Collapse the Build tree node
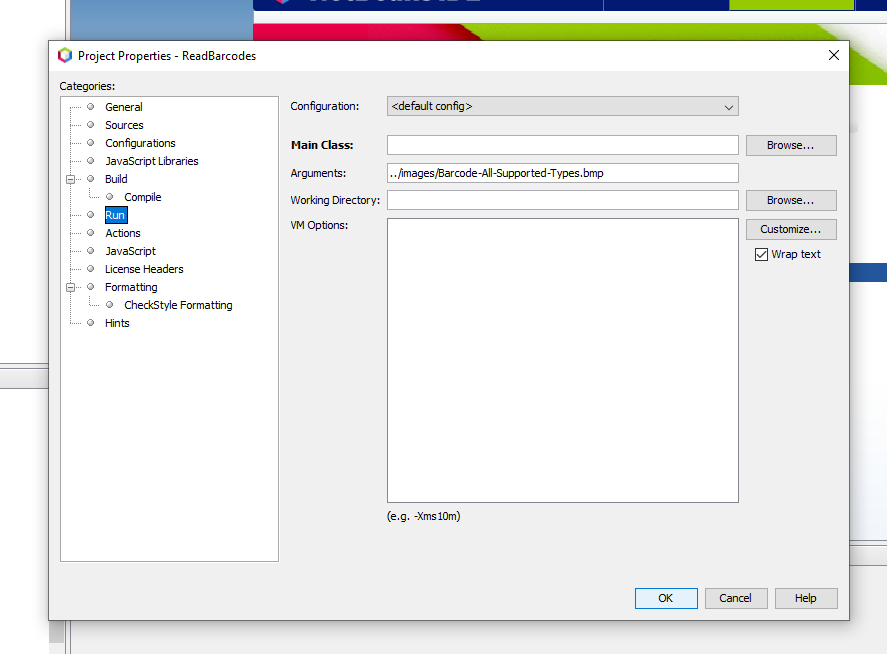 click(x=69, y=179)
